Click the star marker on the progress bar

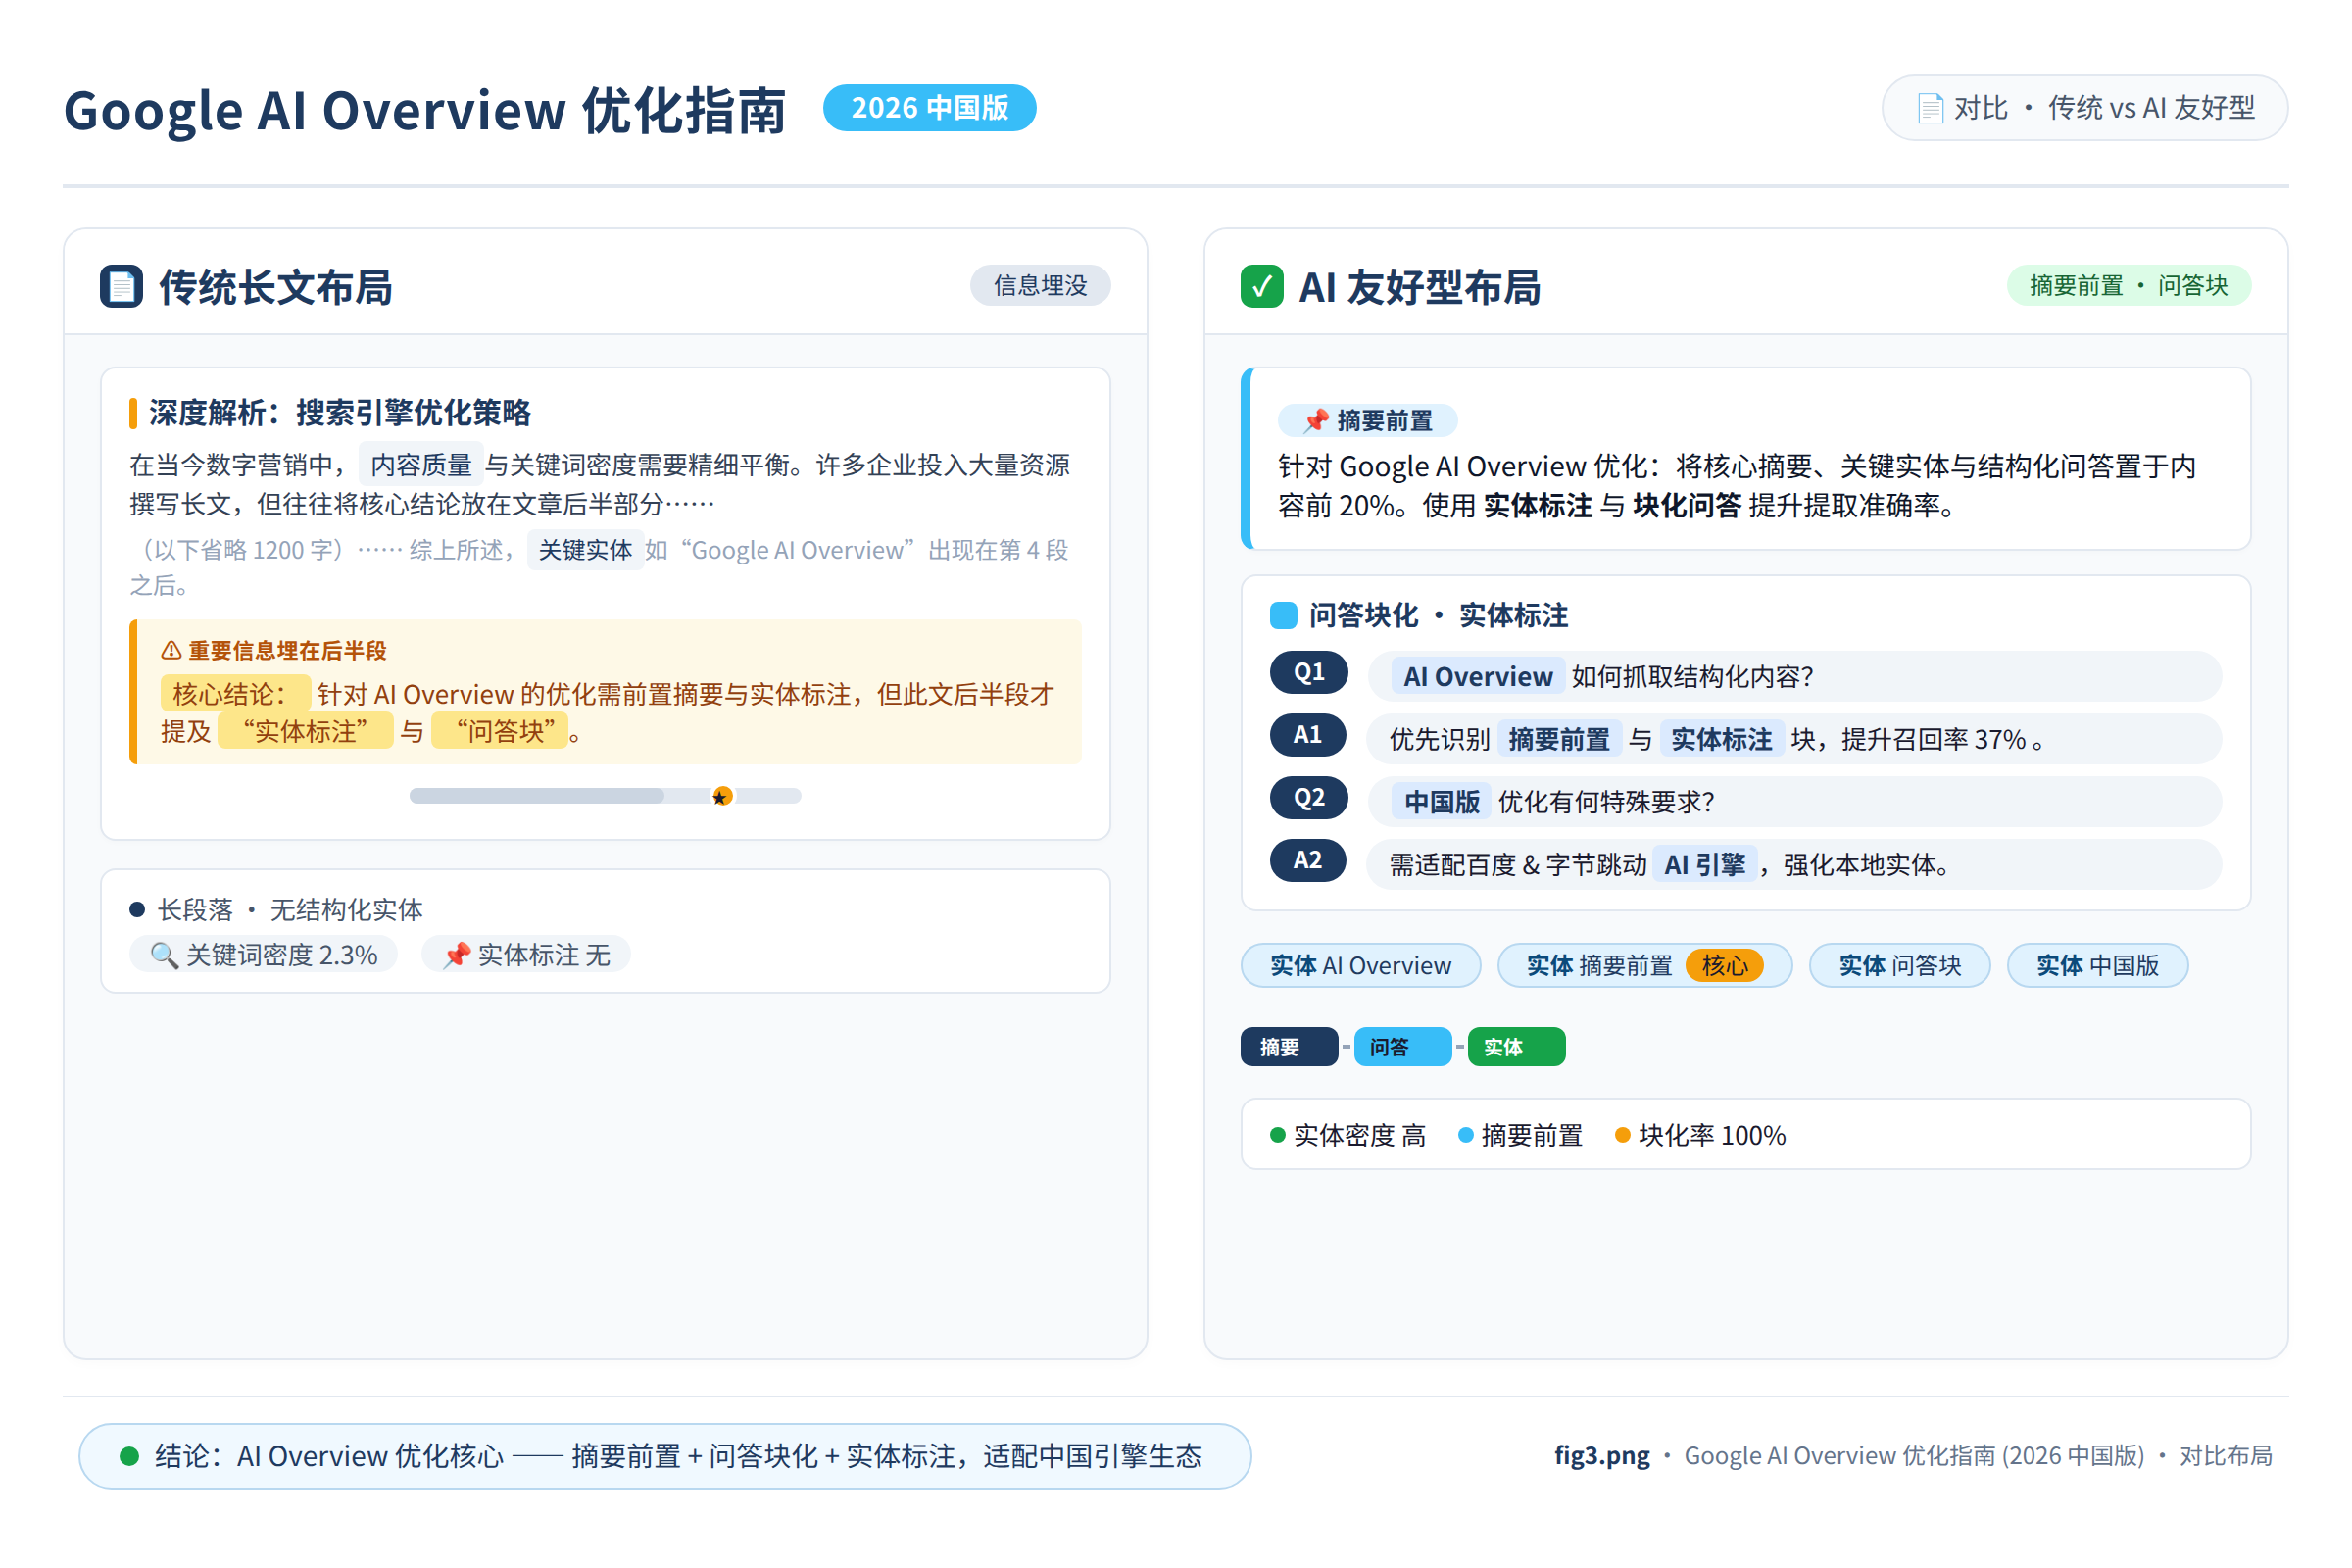tap(722, 796)
